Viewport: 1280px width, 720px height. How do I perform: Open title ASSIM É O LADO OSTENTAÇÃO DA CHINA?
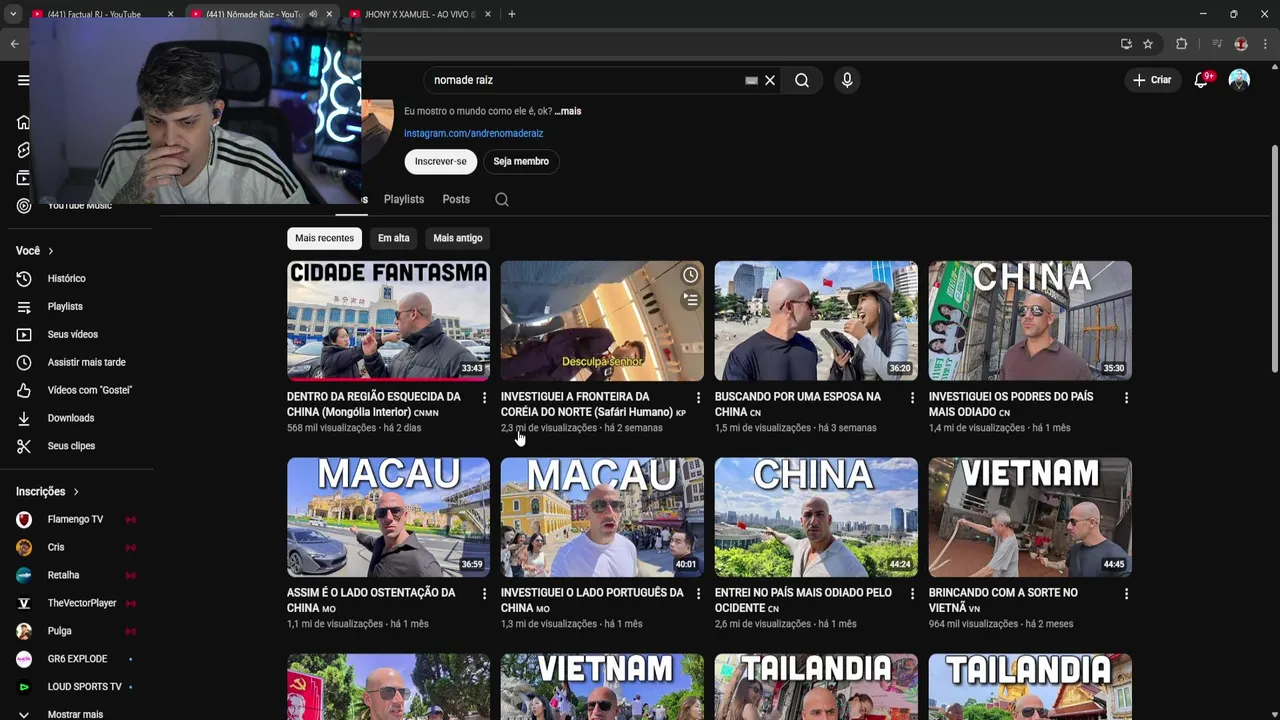coord(371,600)
